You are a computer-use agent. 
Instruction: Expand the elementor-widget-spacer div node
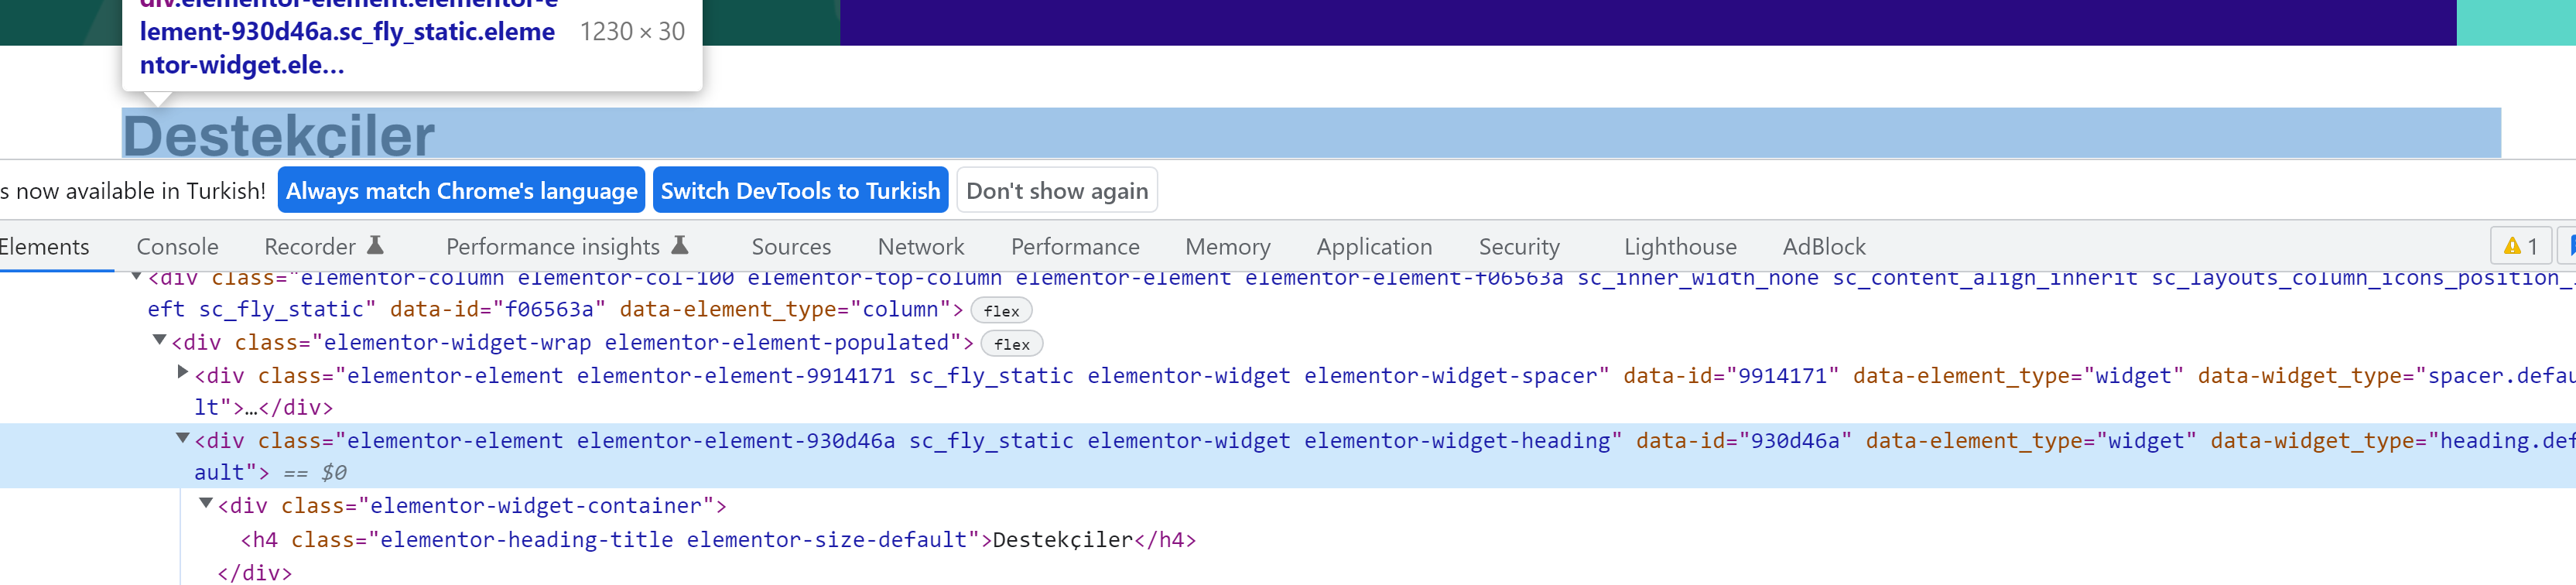click(182, 373)
